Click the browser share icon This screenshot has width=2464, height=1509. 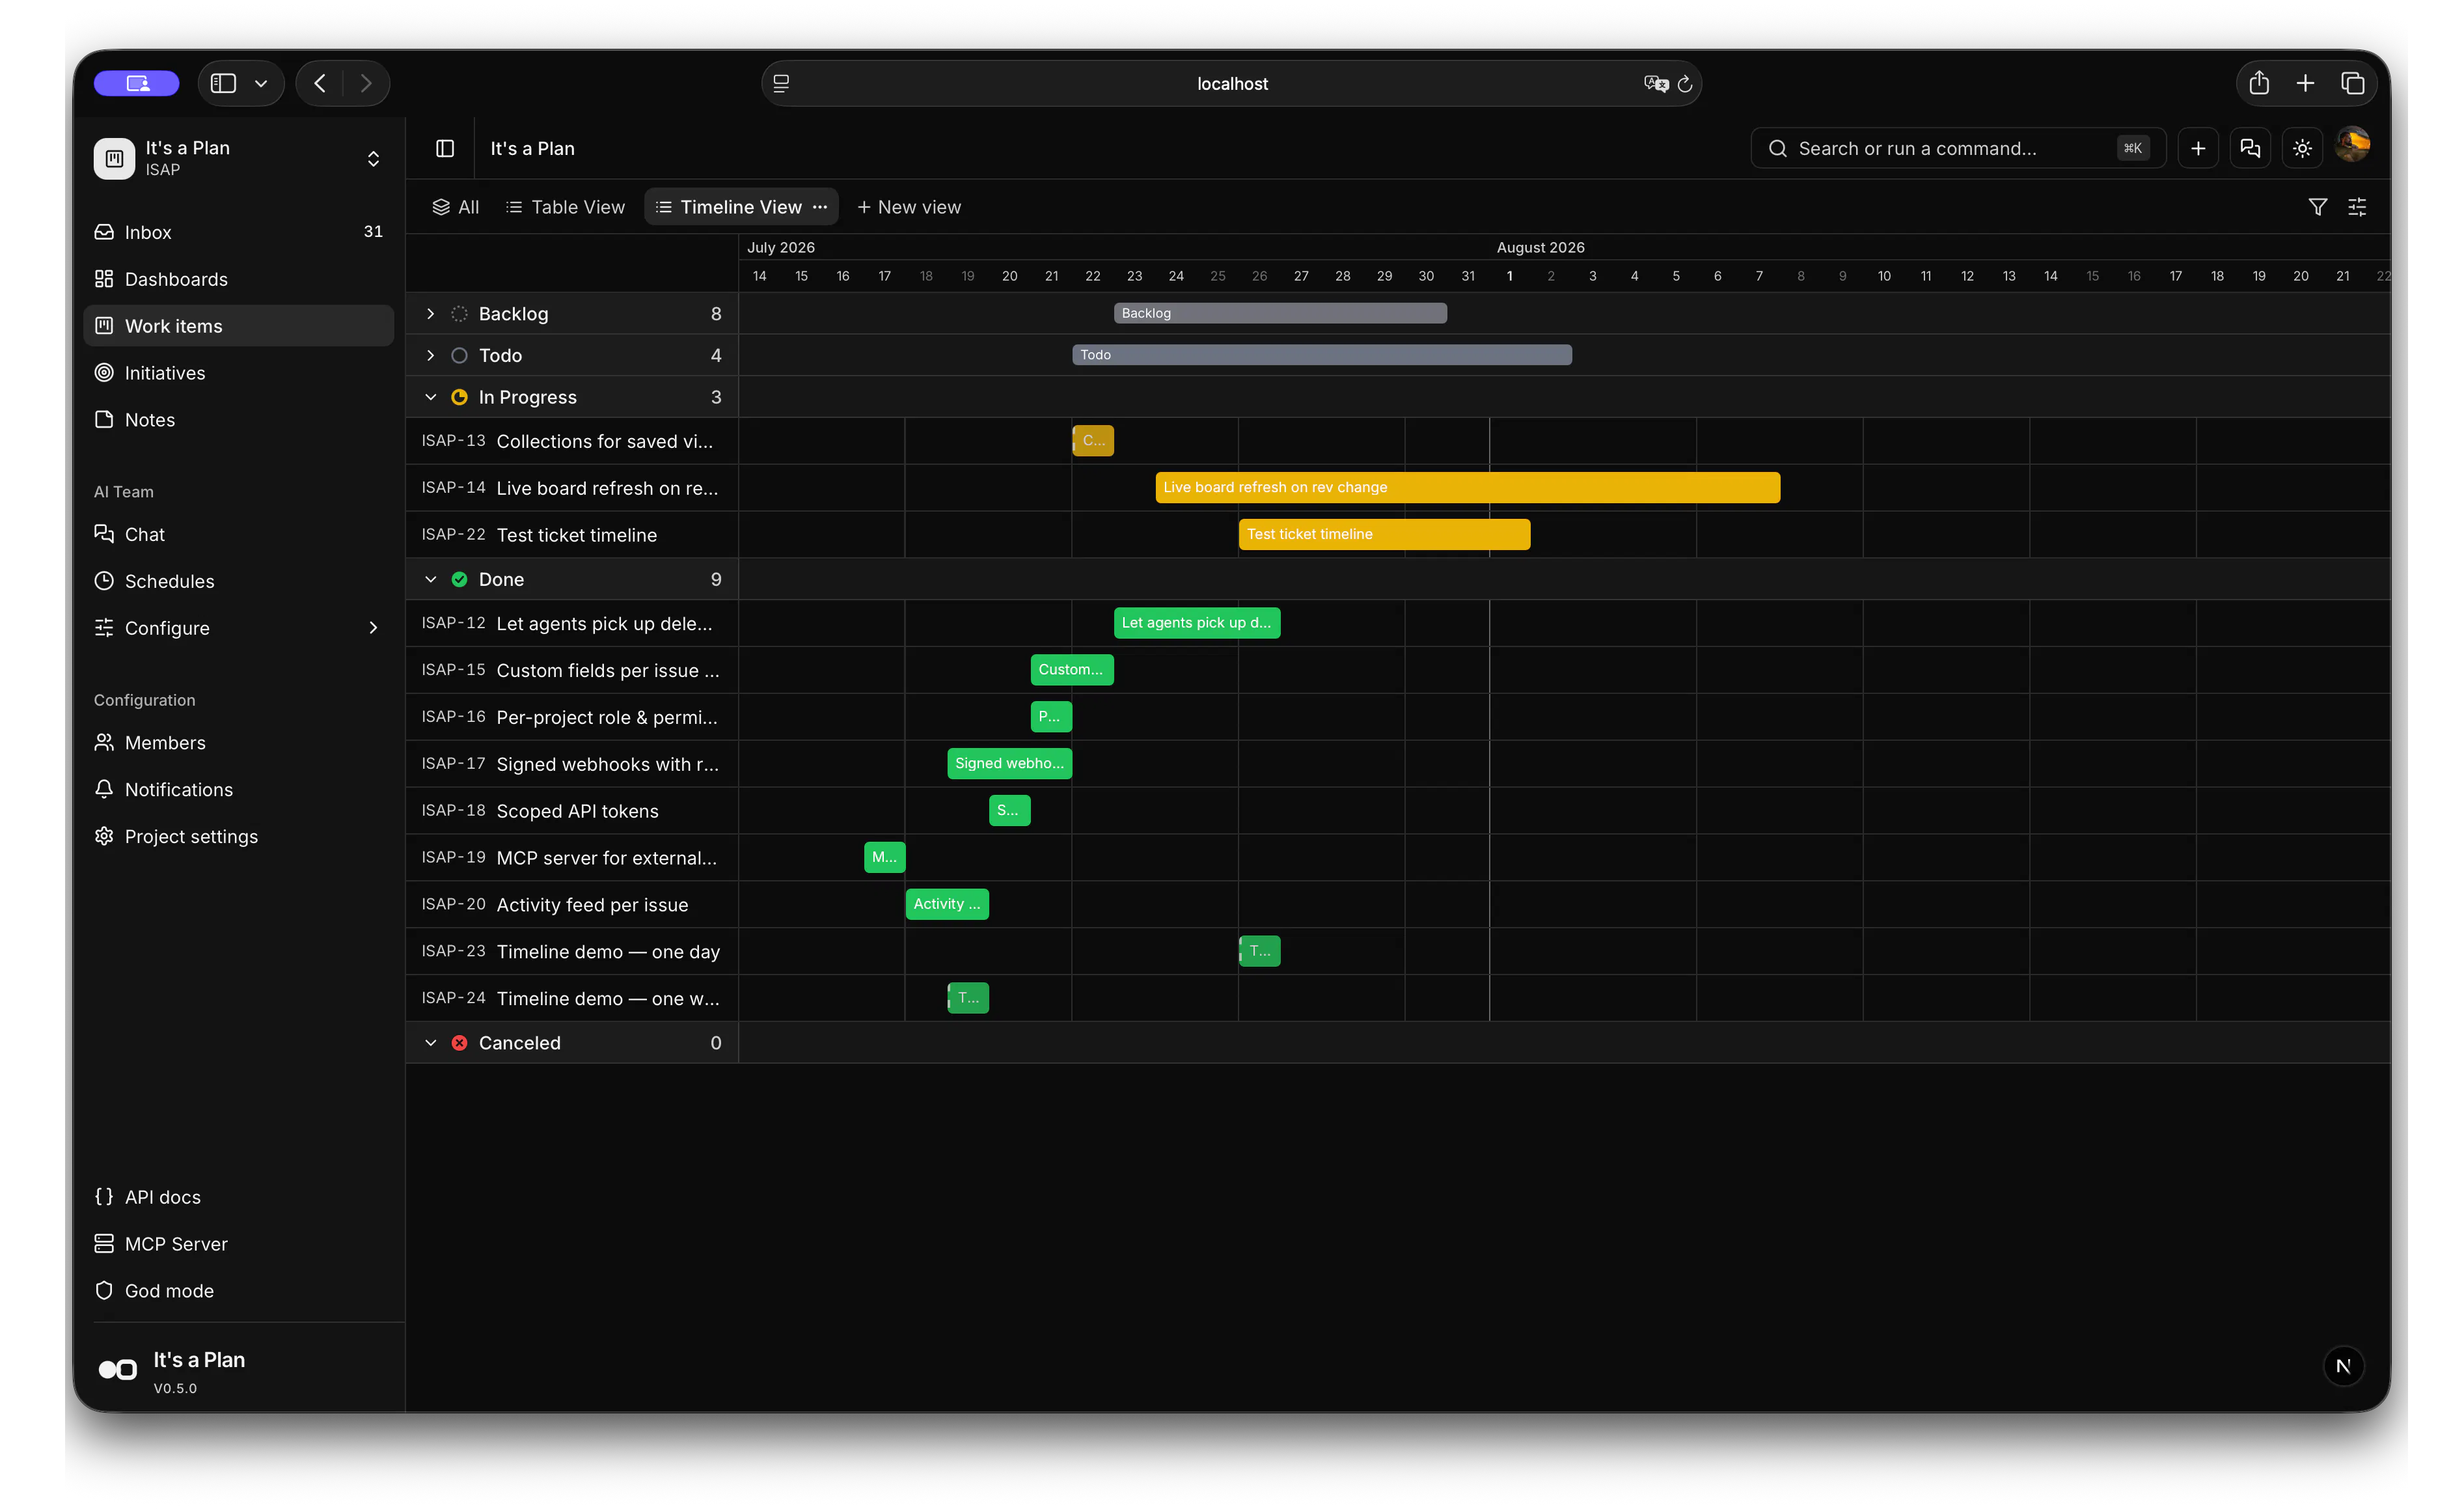point(2259,83)
